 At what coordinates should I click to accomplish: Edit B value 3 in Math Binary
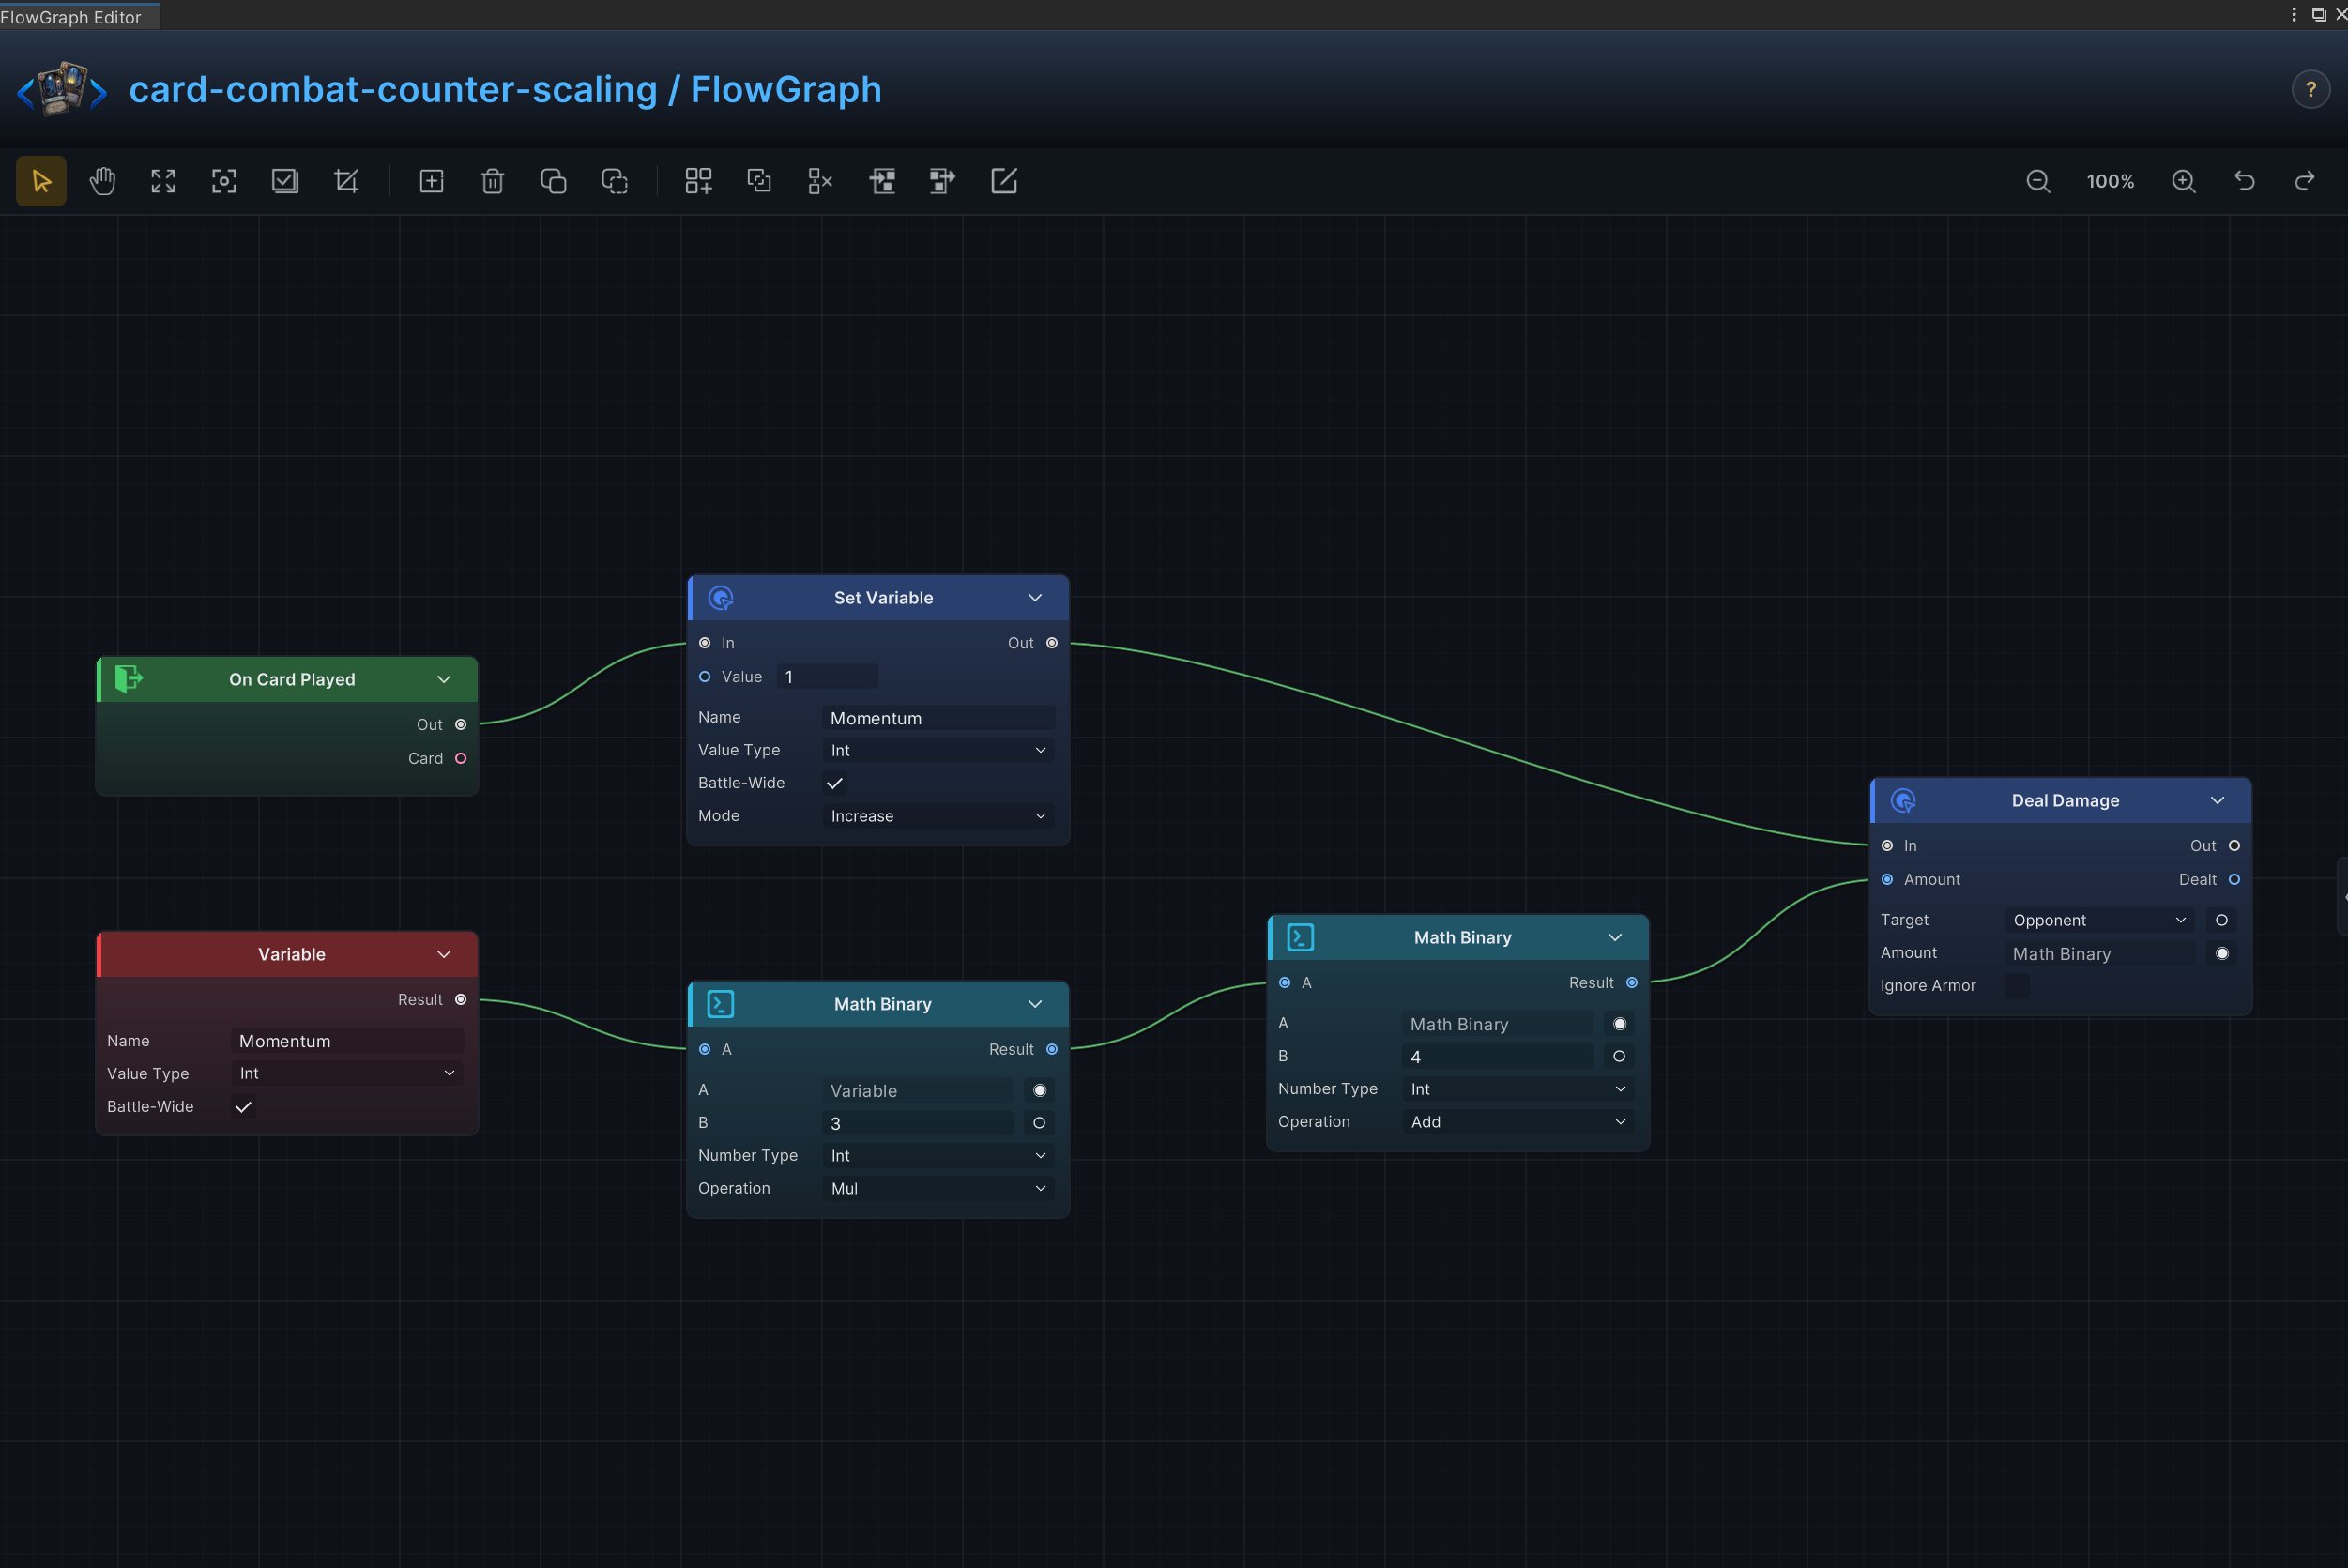click(x=918, y=1124)
